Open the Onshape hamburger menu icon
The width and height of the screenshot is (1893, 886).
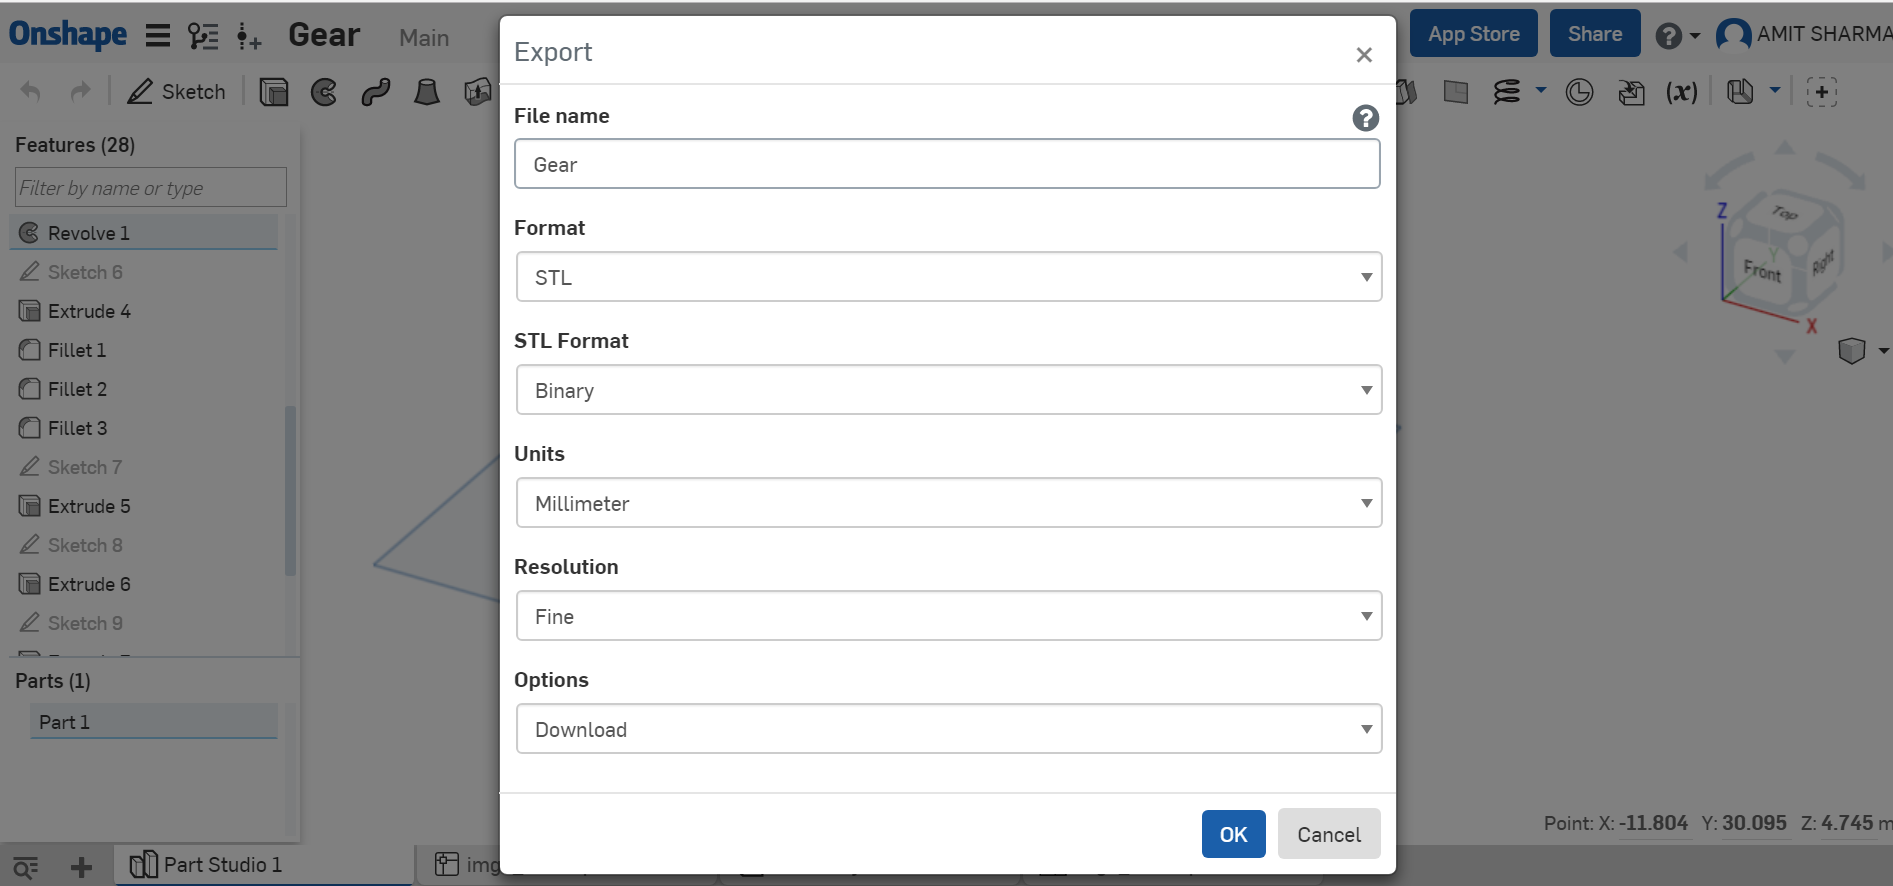click(x=158, y=36)
